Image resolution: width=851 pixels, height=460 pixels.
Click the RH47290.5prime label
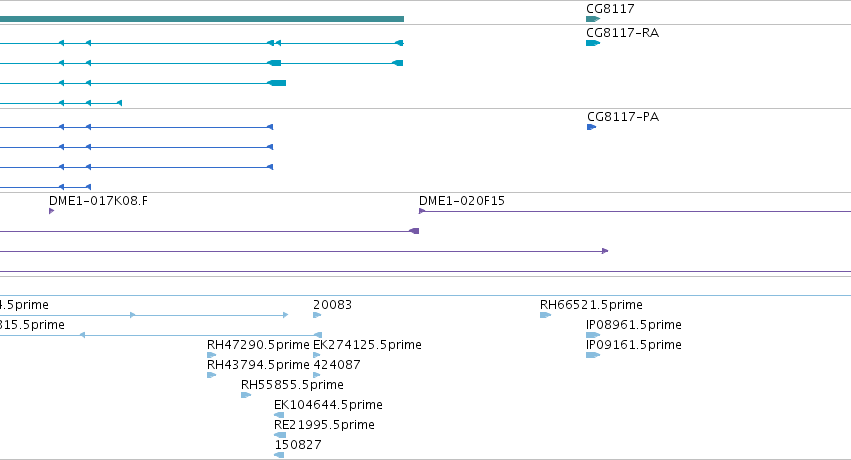[x=258, y=345]
